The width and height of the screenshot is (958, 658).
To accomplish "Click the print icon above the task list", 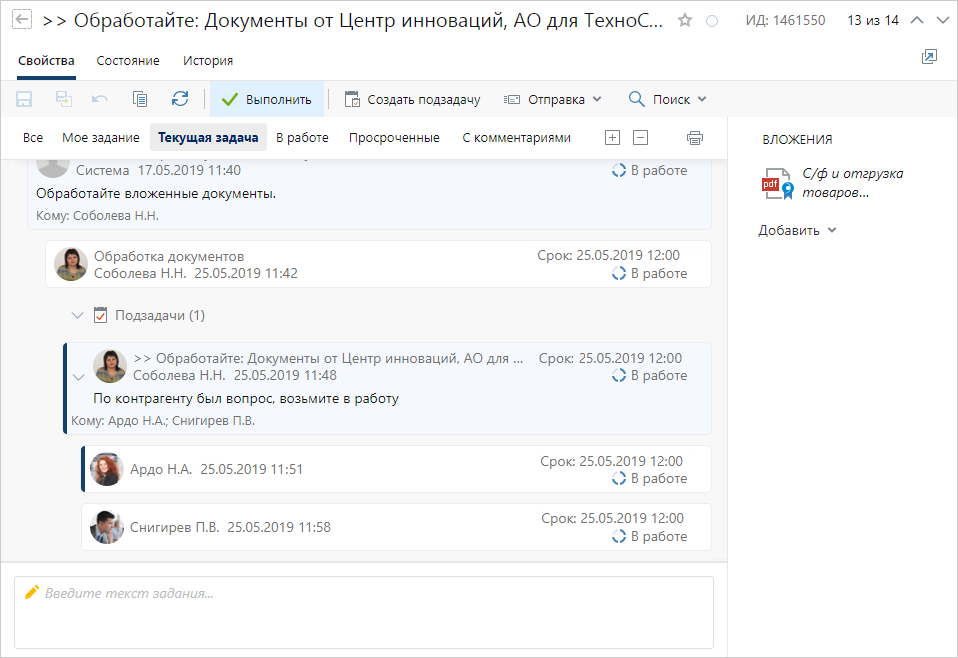I will point(695,138).
